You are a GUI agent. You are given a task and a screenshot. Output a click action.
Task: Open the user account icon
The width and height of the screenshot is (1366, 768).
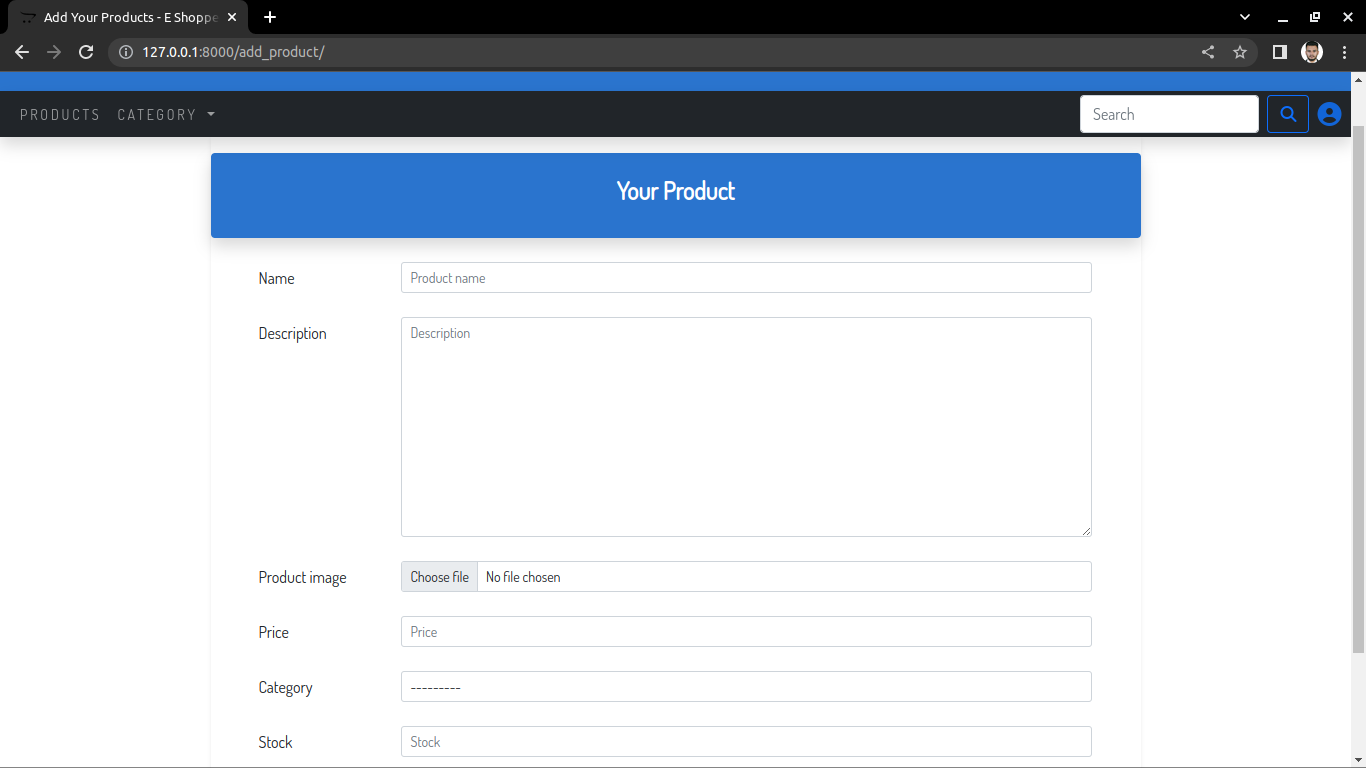[1329, 113]
